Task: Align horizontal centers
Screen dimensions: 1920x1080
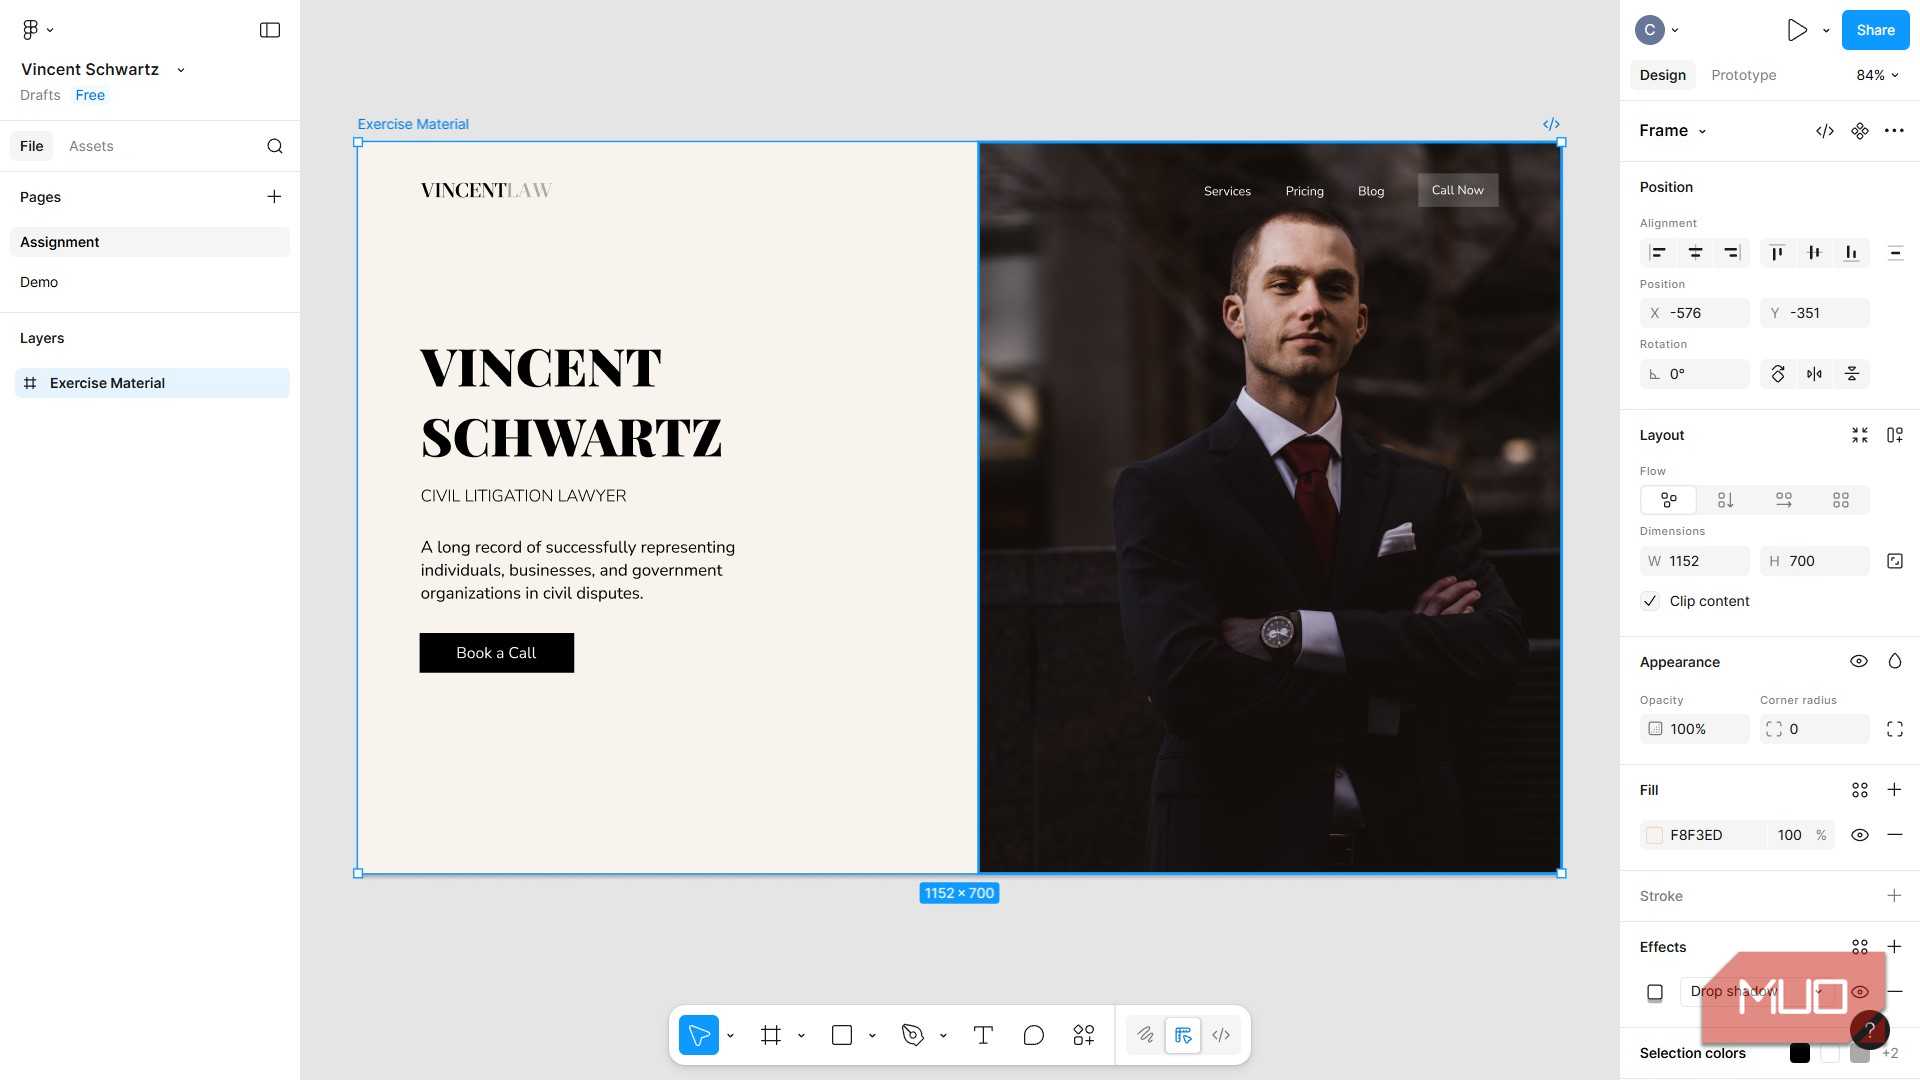Action: click(1695, 253)
